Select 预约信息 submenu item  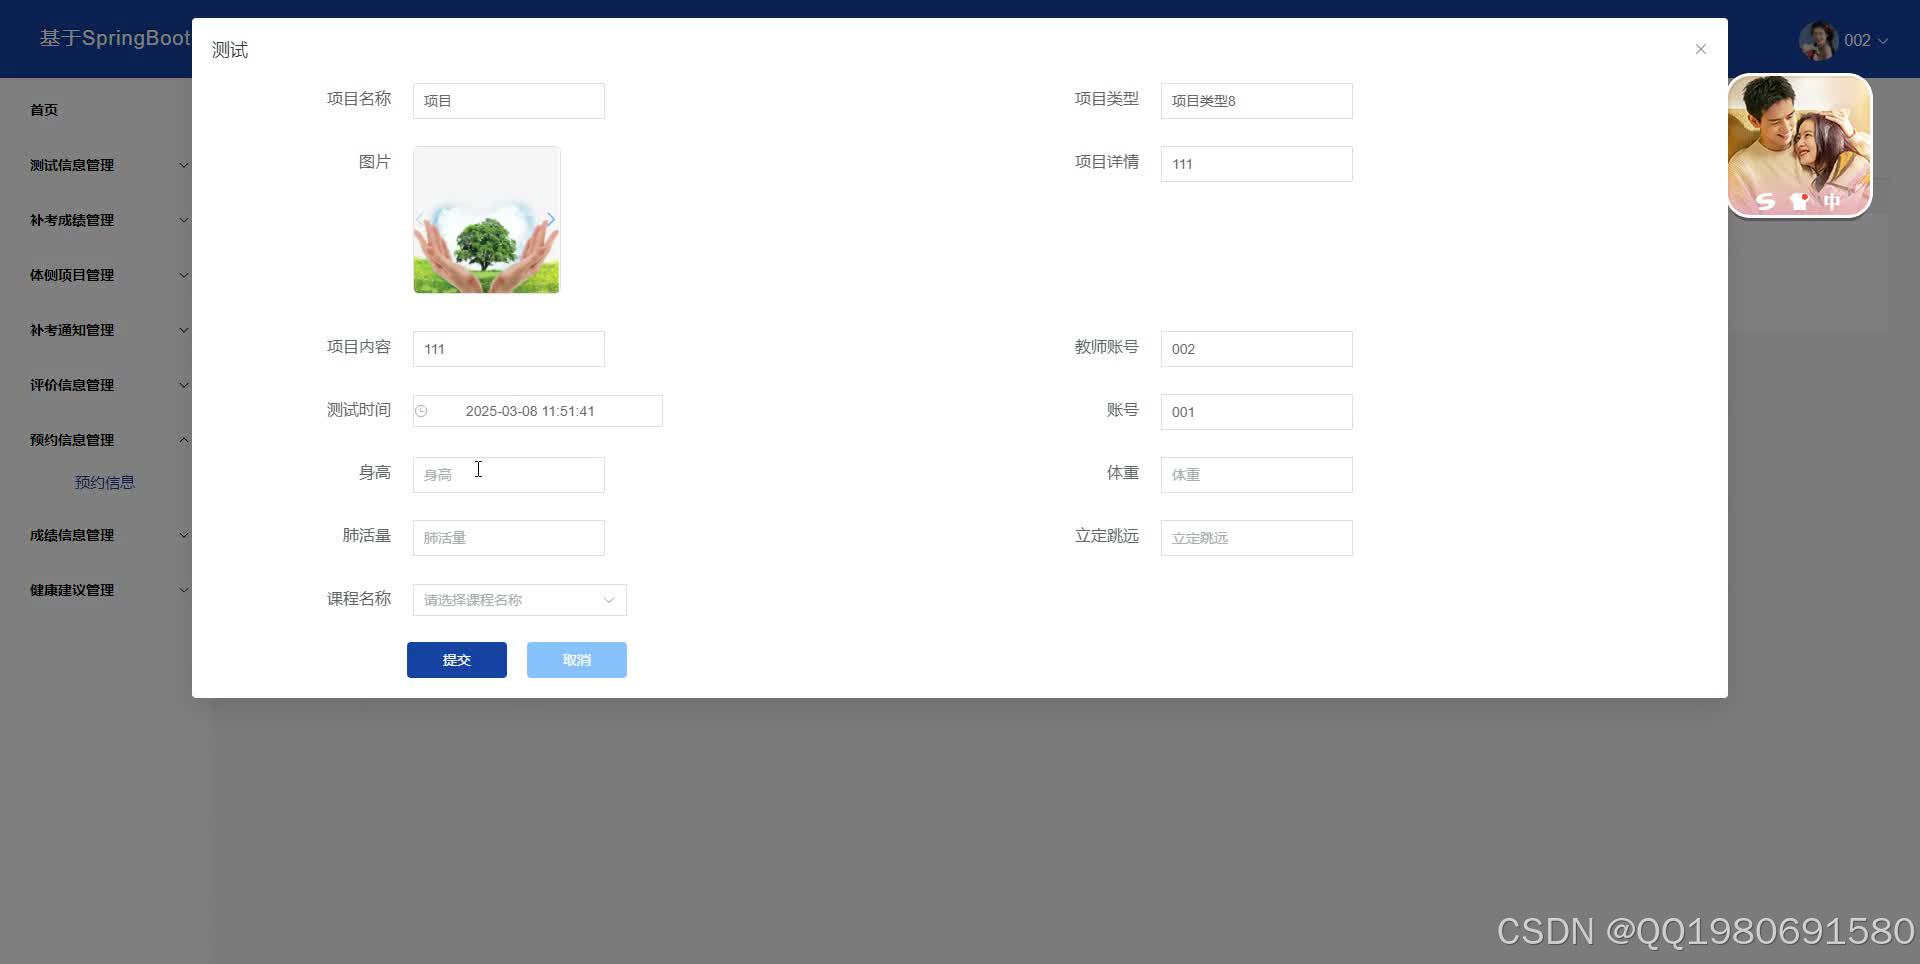[x=105, y=482]
